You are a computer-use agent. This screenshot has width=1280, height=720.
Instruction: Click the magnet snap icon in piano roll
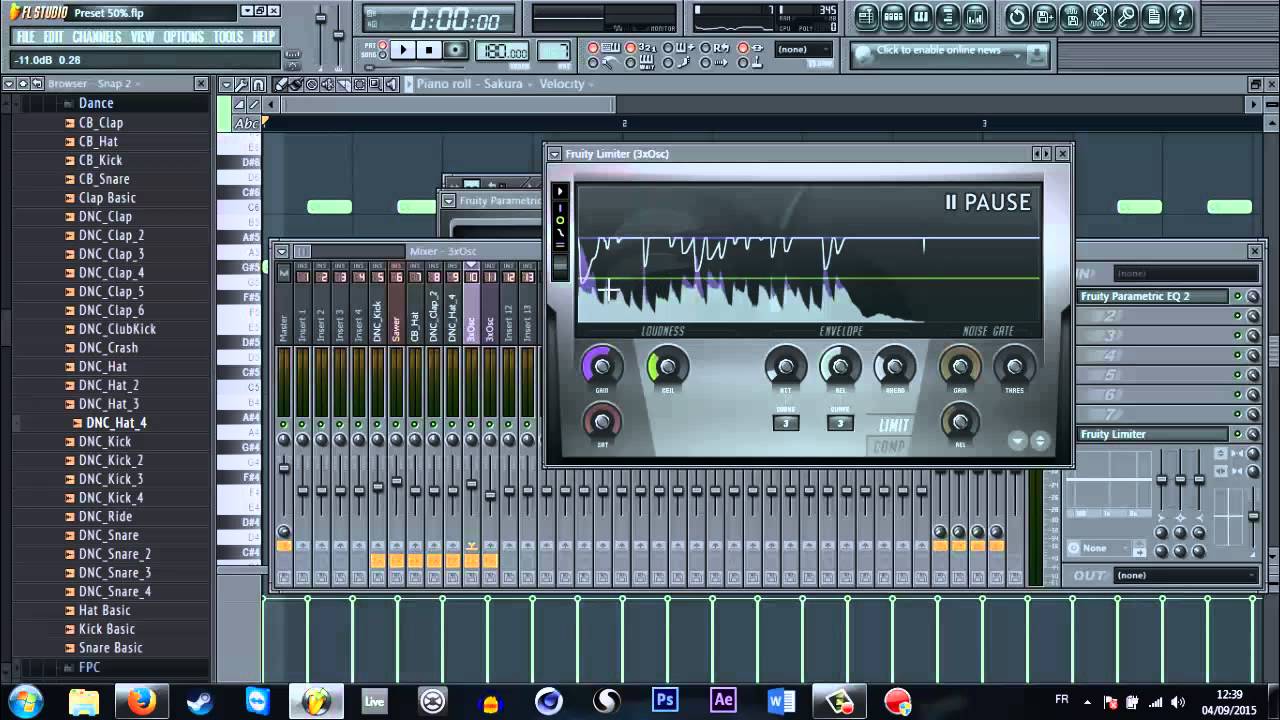259,84
